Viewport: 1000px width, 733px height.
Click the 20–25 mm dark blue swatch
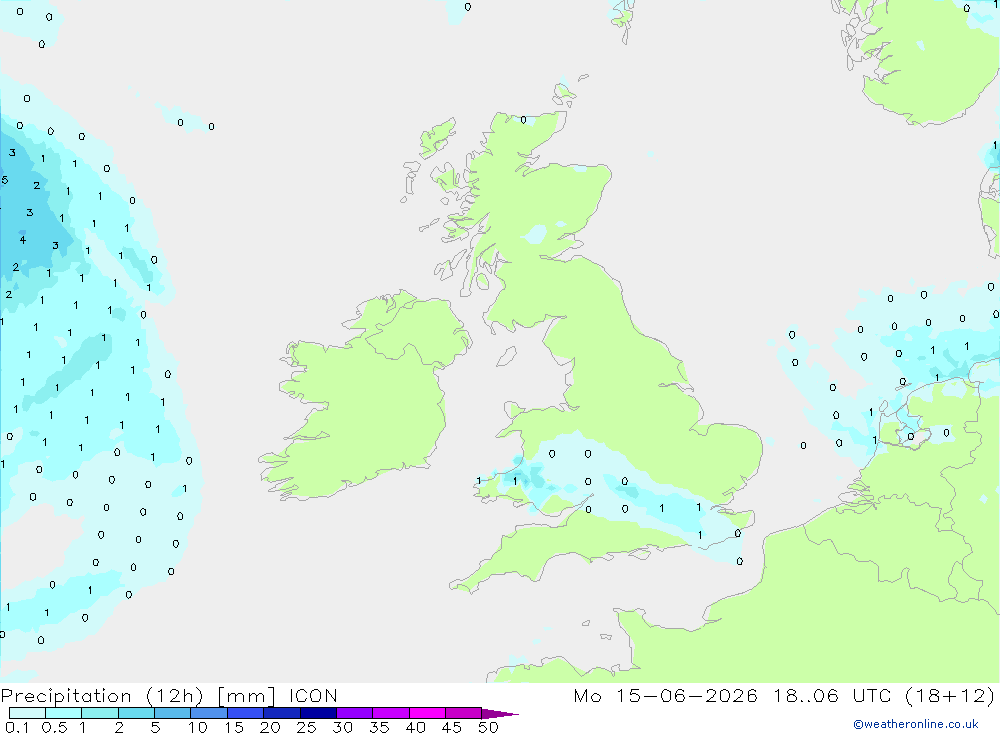282,713
